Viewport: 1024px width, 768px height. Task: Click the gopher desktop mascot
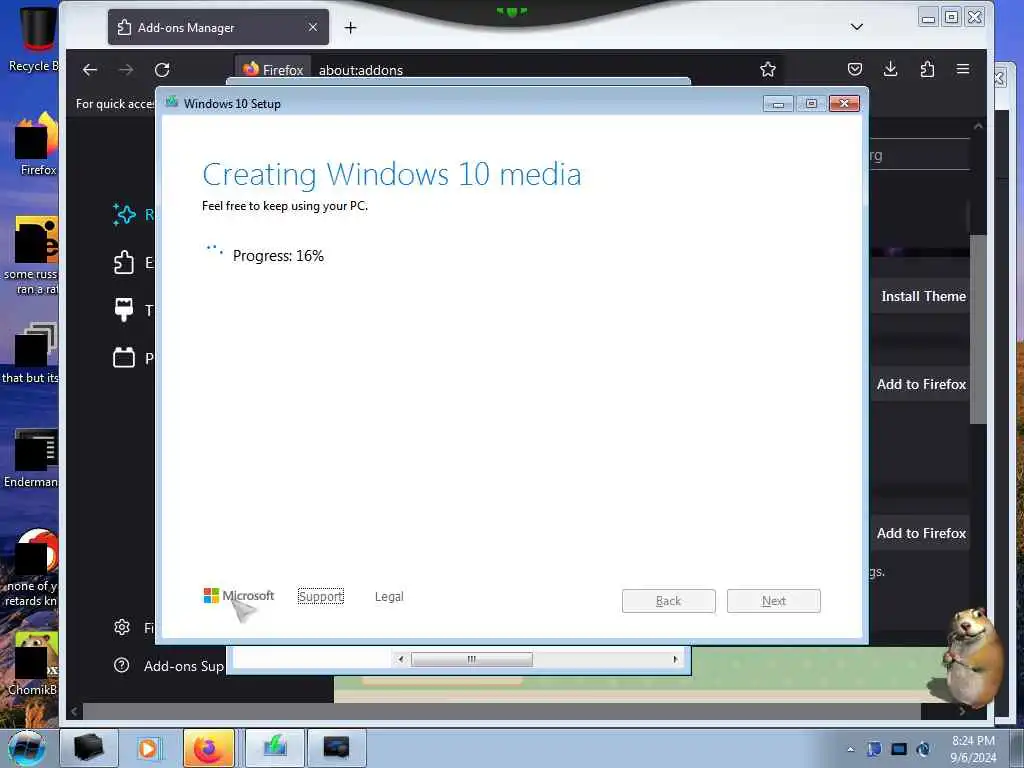click(x=972, y=658)
